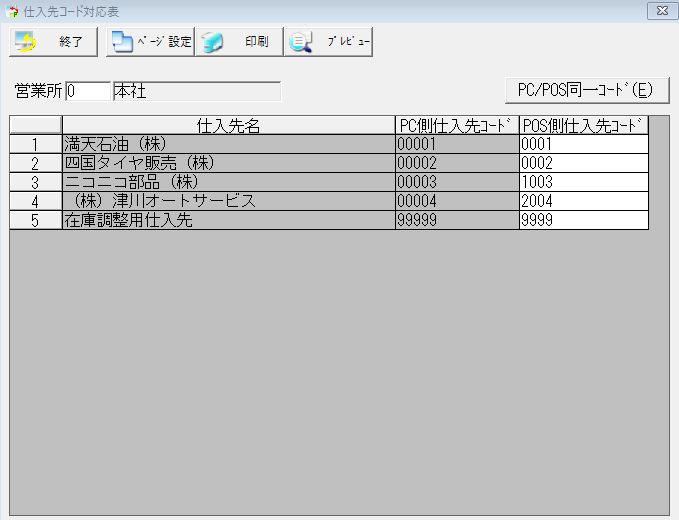The height and width of the screenshot is (520, 679).
Task: Select row 1 header in table
Action: pyautogui.click(x=35, y=144)
